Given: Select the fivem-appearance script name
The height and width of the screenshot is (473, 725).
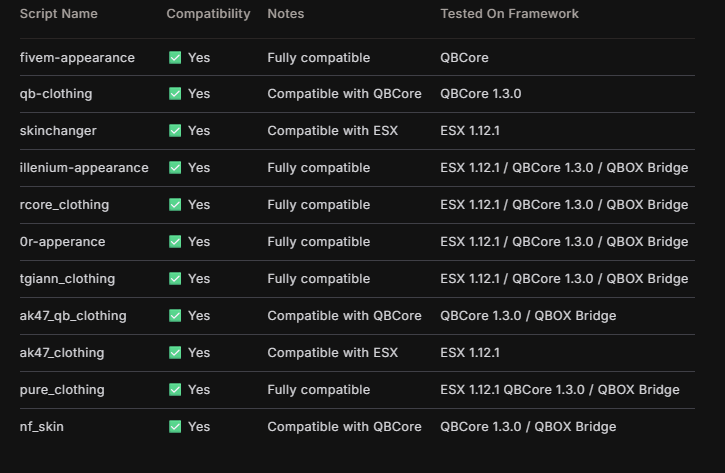Looking at the screenshot, I should click(x=77, y=58).
